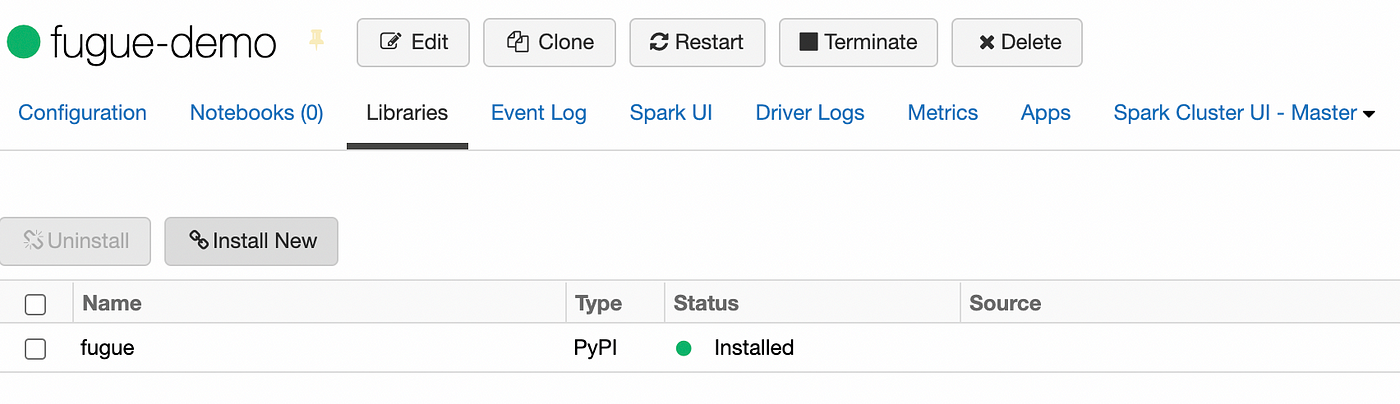Click the fugue-demo cluster title
The height and width of the screenshot is (404, 1400).
[164, 42]
